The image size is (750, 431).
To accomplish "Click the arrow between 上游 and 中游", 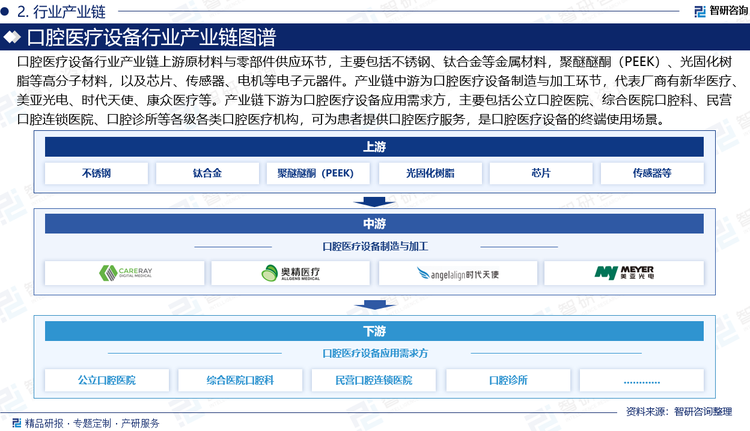I will [374, 201].
